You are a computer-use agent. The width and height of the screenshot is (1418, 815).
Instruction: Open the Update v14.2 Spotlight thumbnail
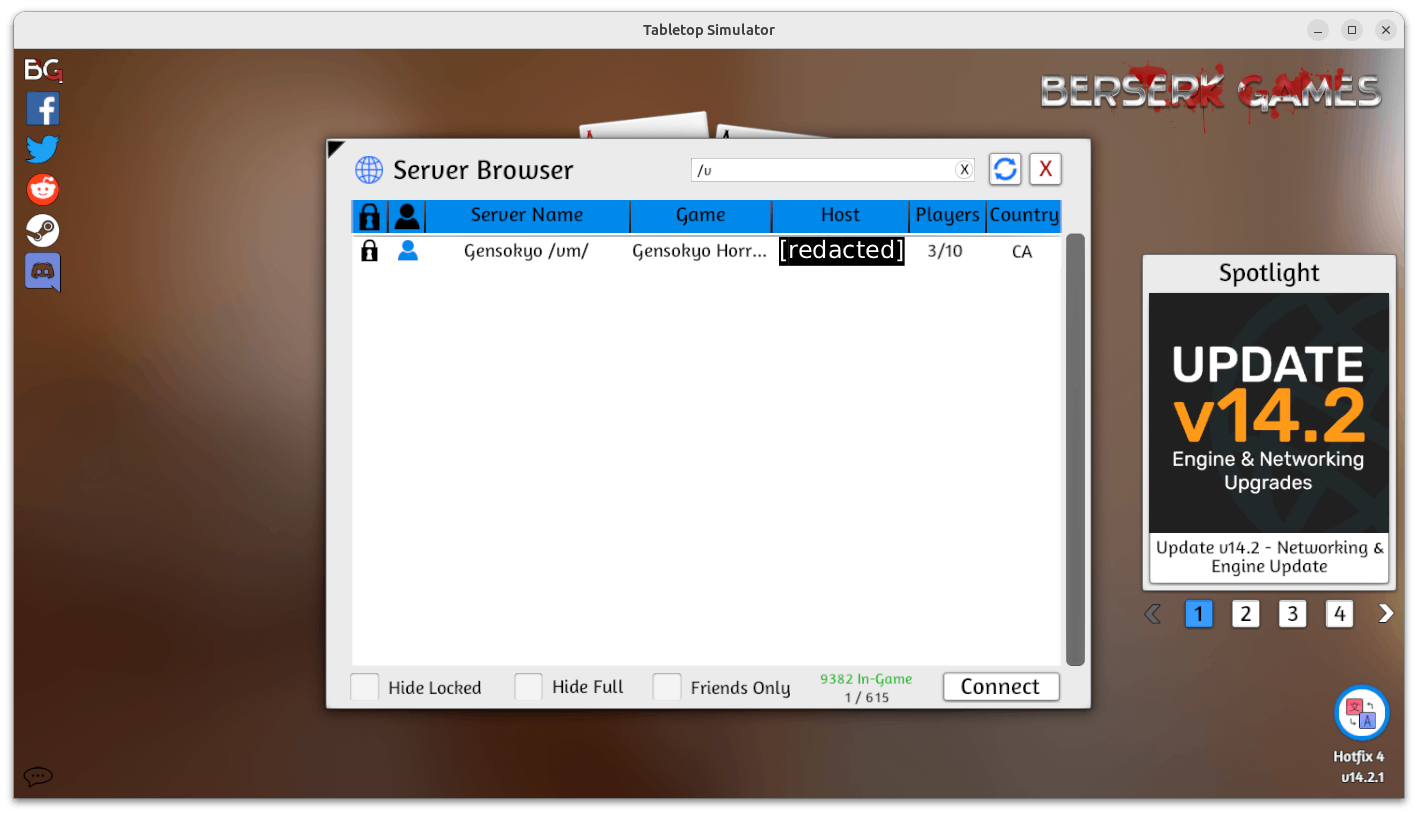(1269, 413)
